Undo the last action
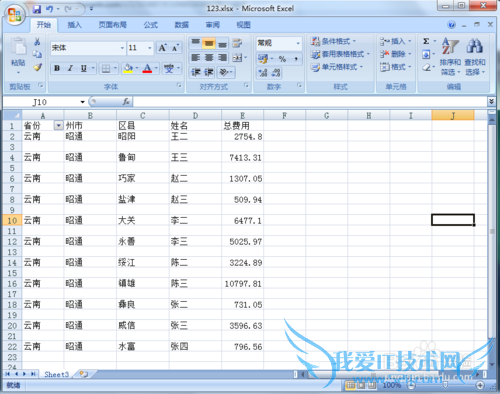Screen dimensions: 500x394 (x=50, y=9)
